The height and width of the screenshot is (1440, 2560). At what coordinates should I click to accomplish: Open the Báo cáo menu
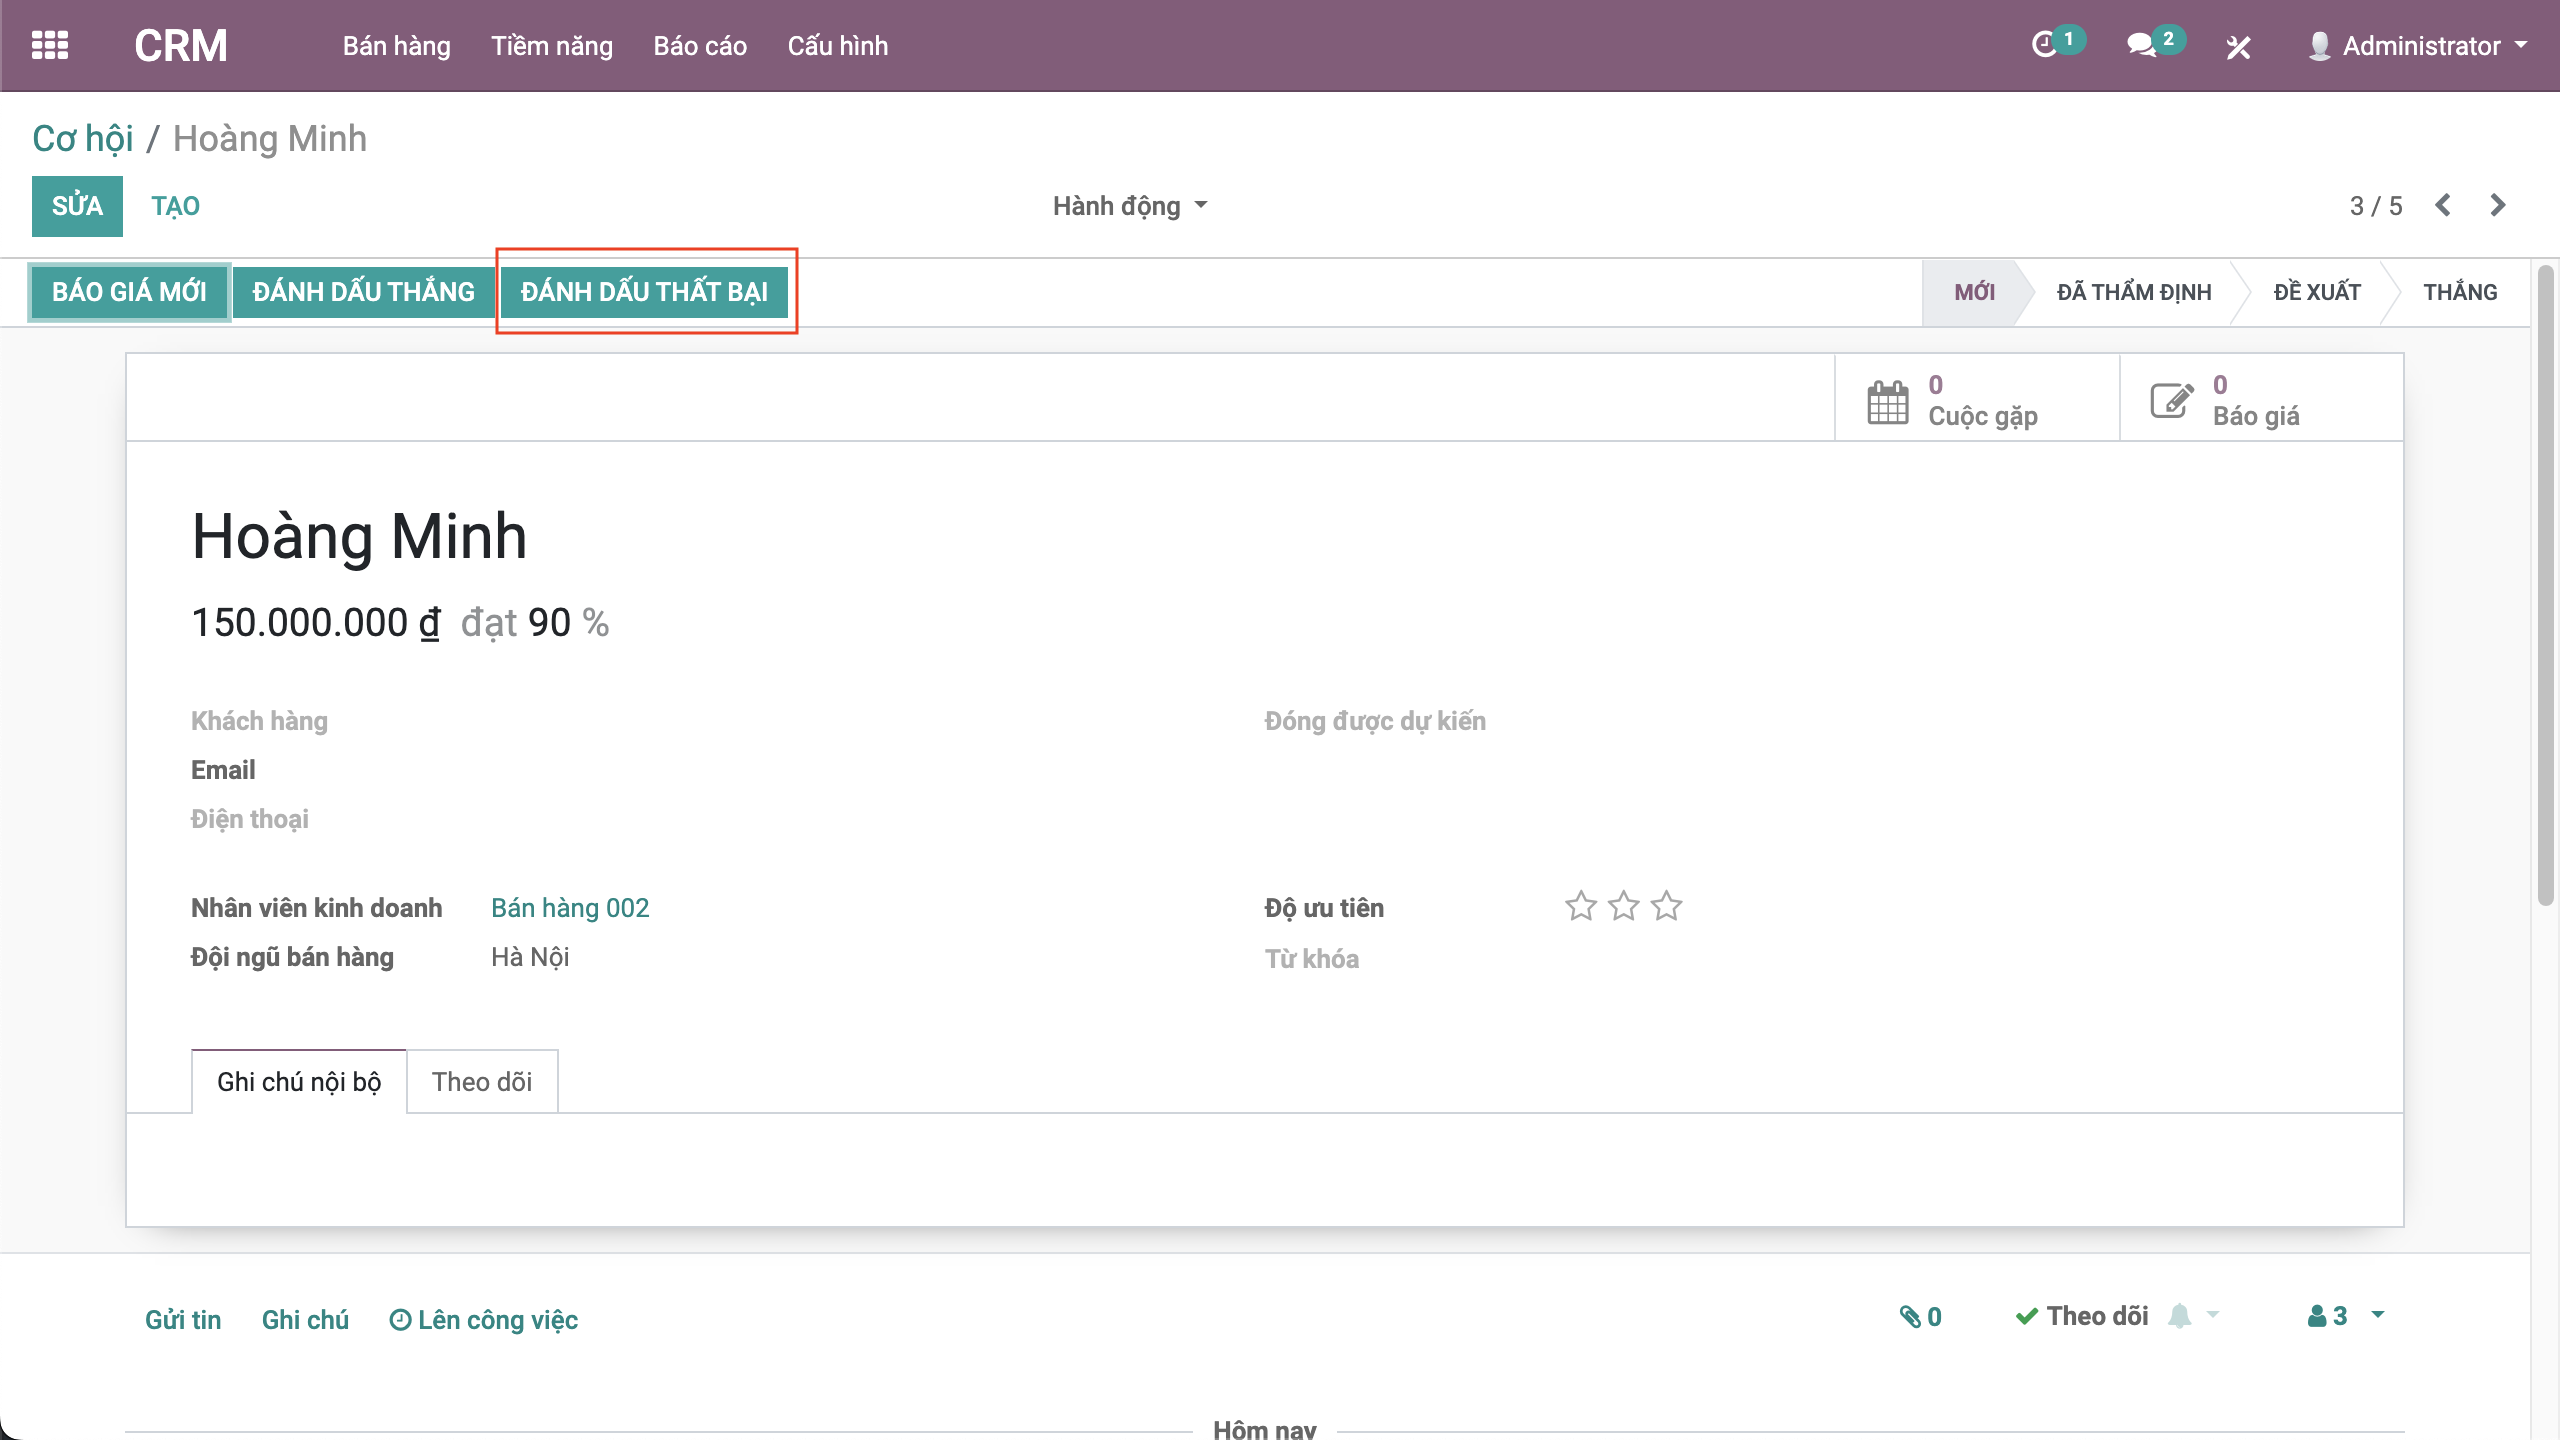tap(700, 46)
